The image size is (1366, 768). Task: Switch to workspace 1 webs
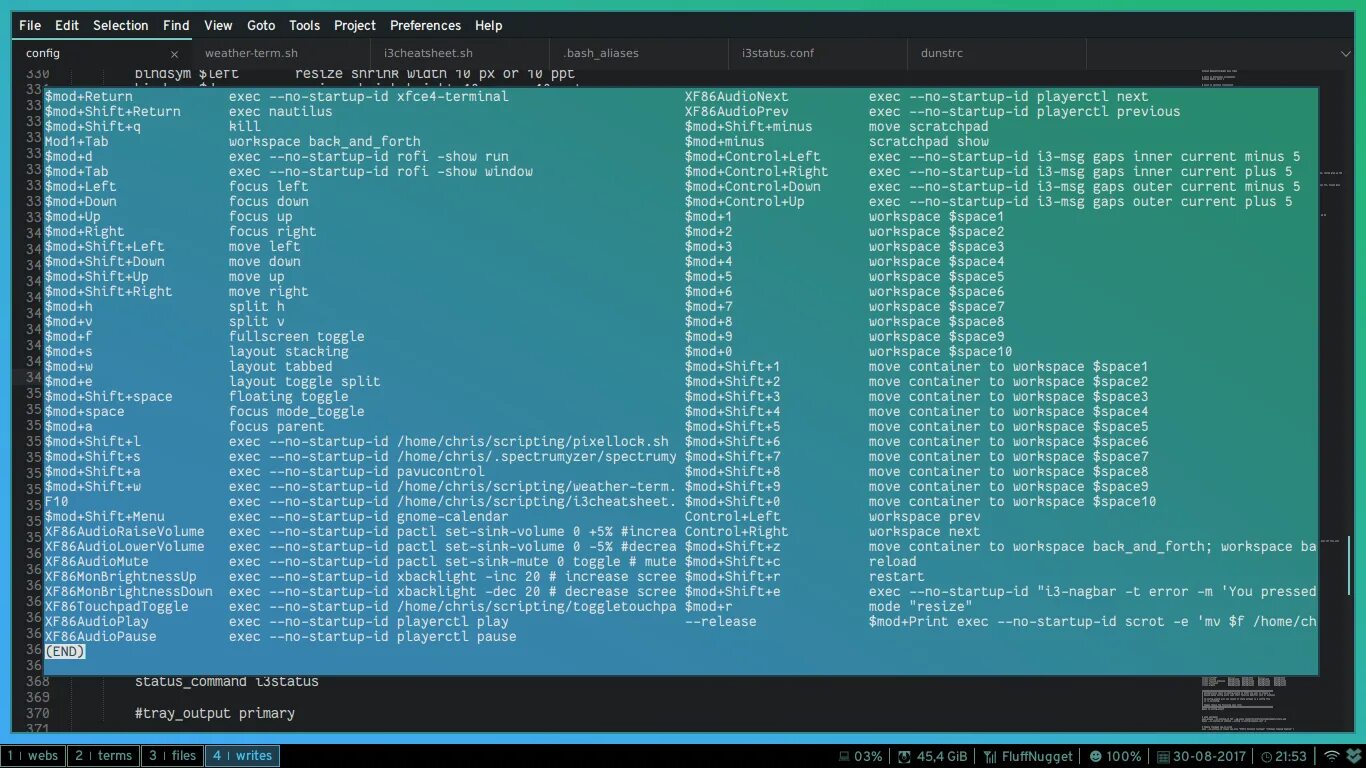33,756
